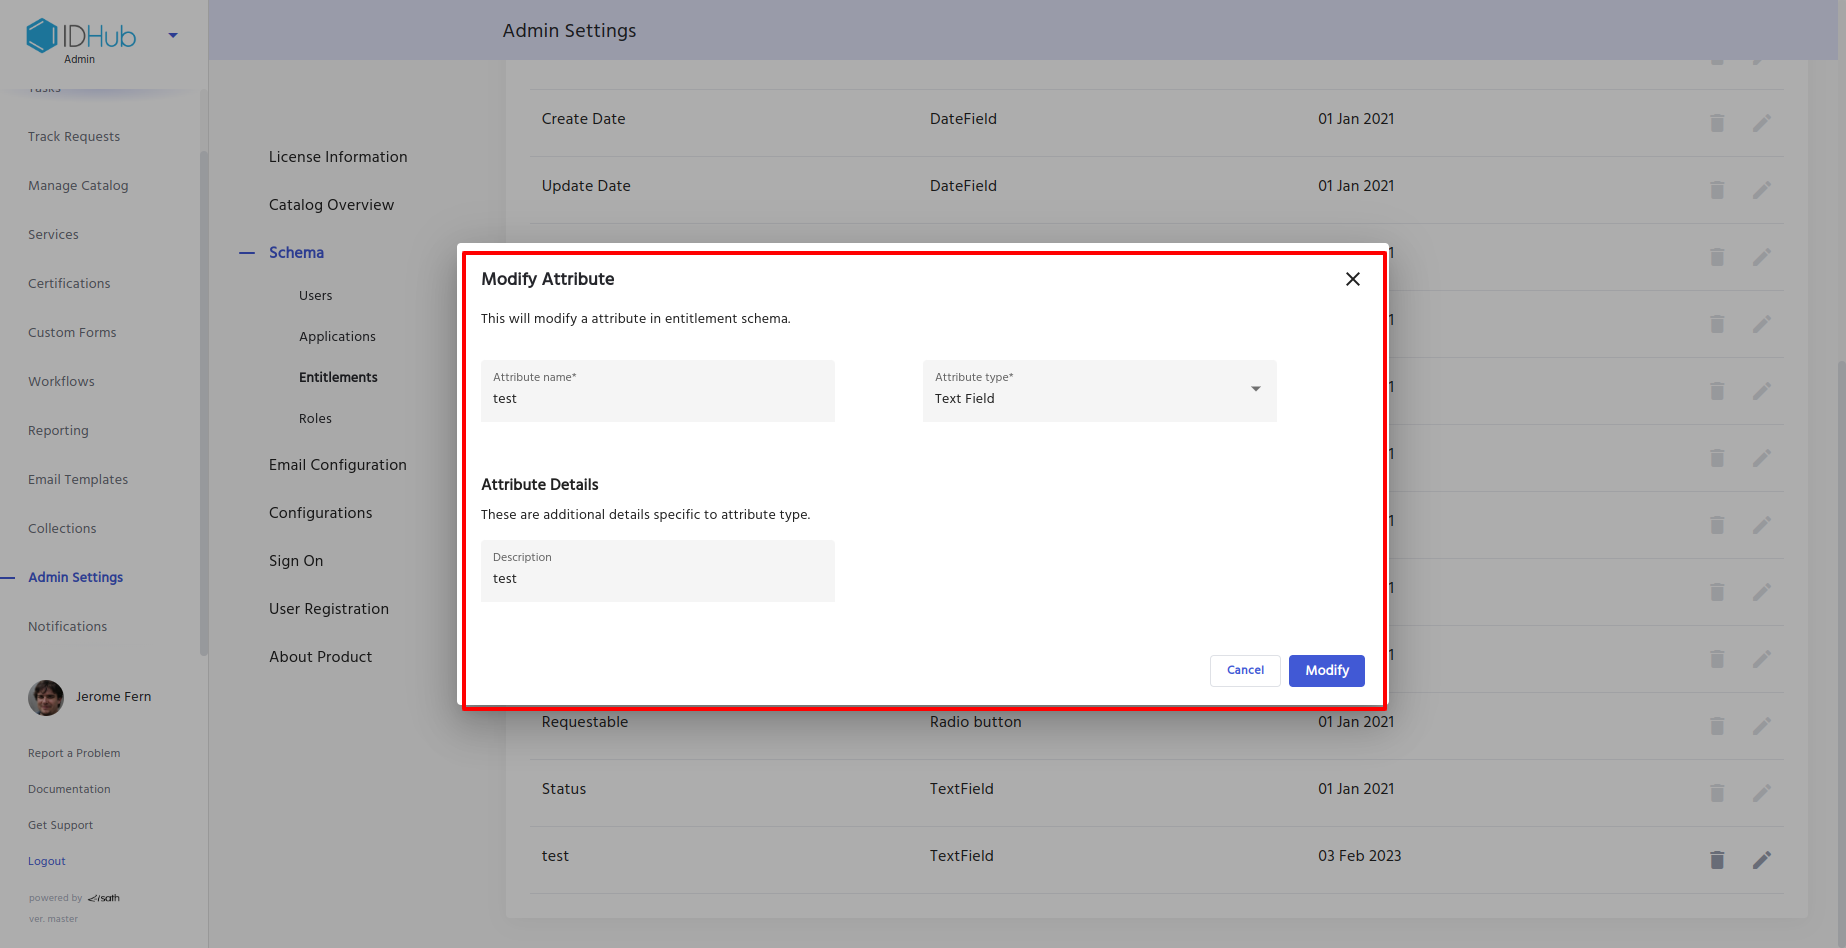
Task: Click trash icon in Create Date row
Action: 1717,123
